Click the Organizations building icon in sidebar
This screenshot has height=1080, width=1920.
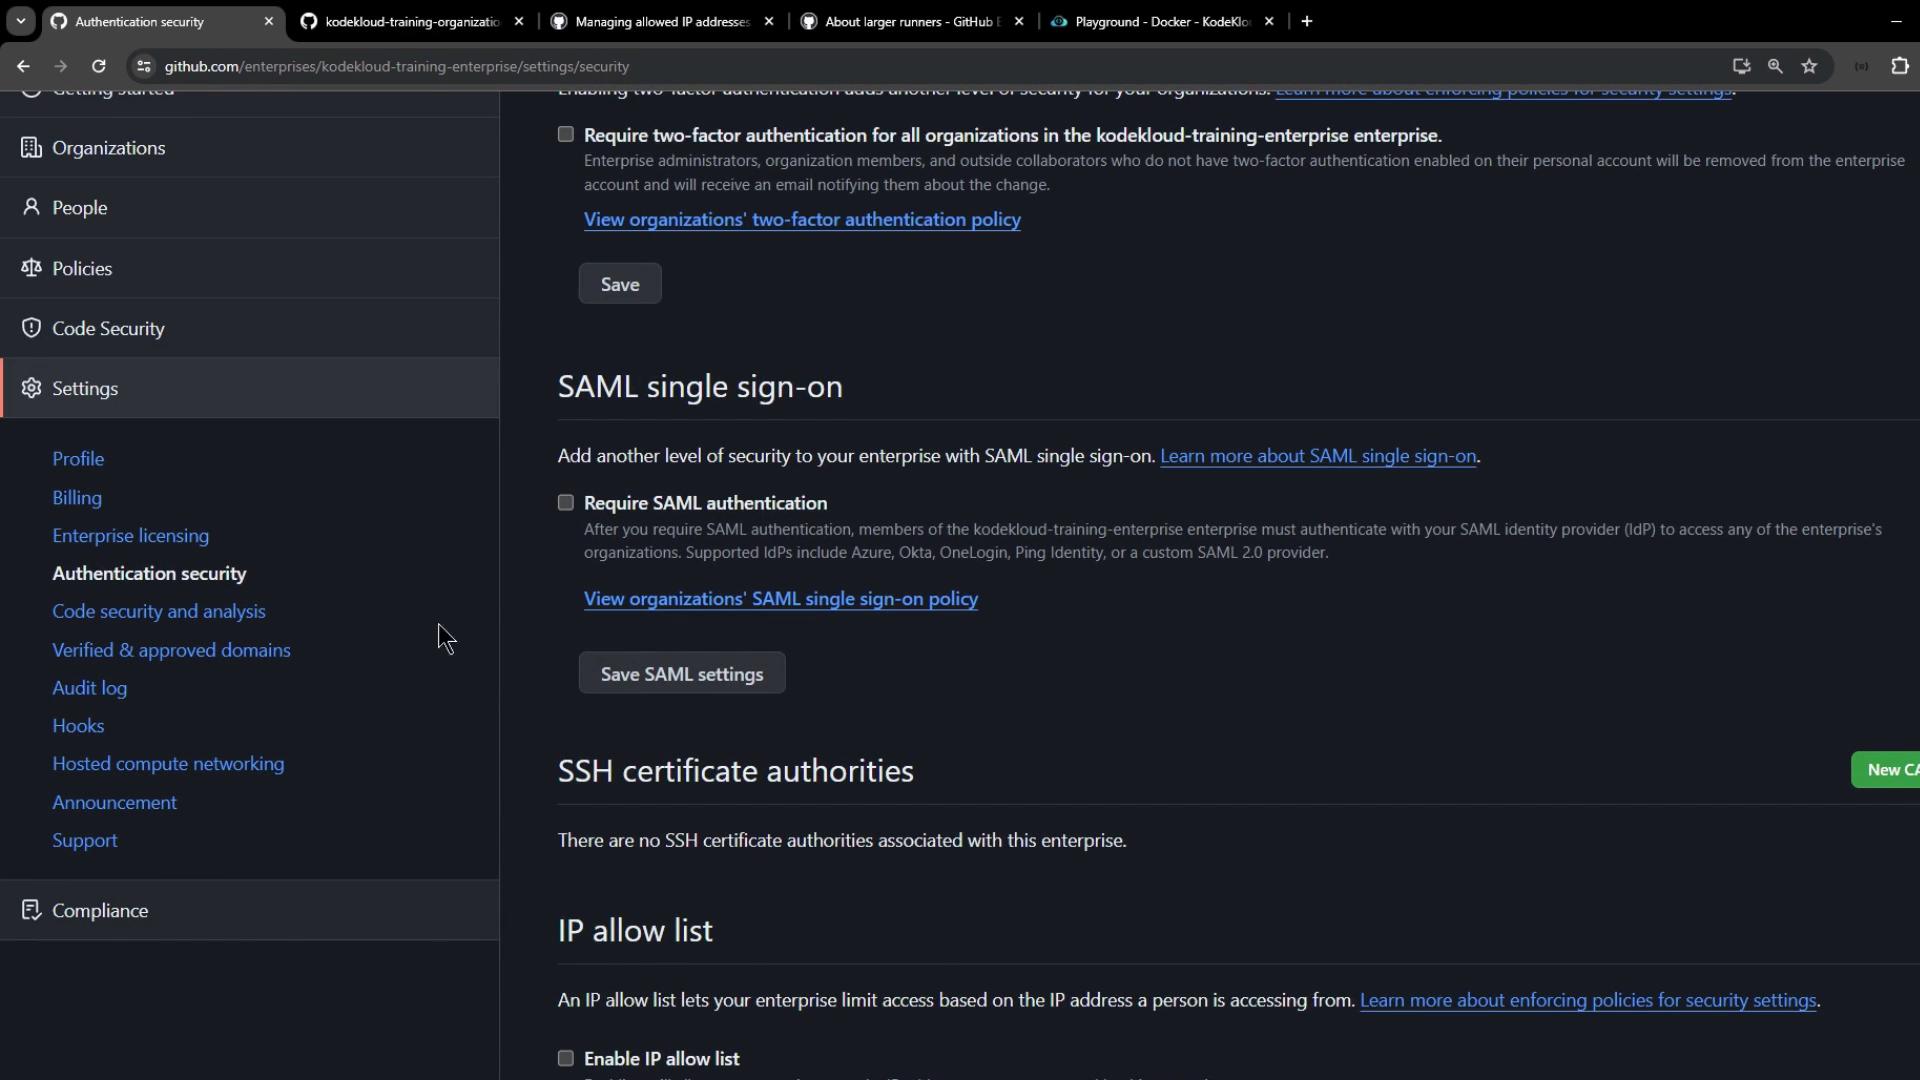coord(31,148)
